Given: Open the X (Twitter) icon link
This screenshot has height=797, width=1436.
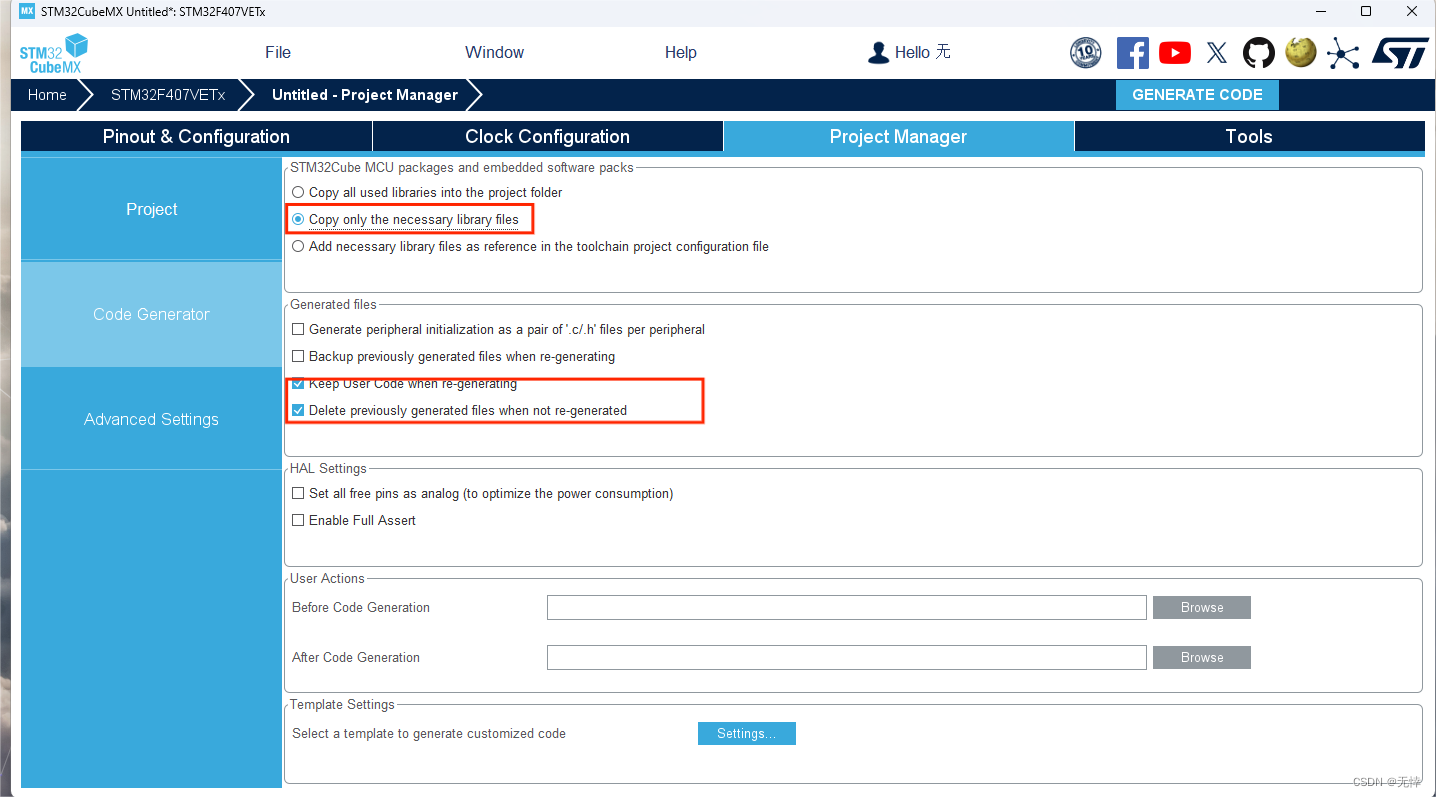Looking at the screenshot, I should pyautogui.click(x=1217, y=53).
